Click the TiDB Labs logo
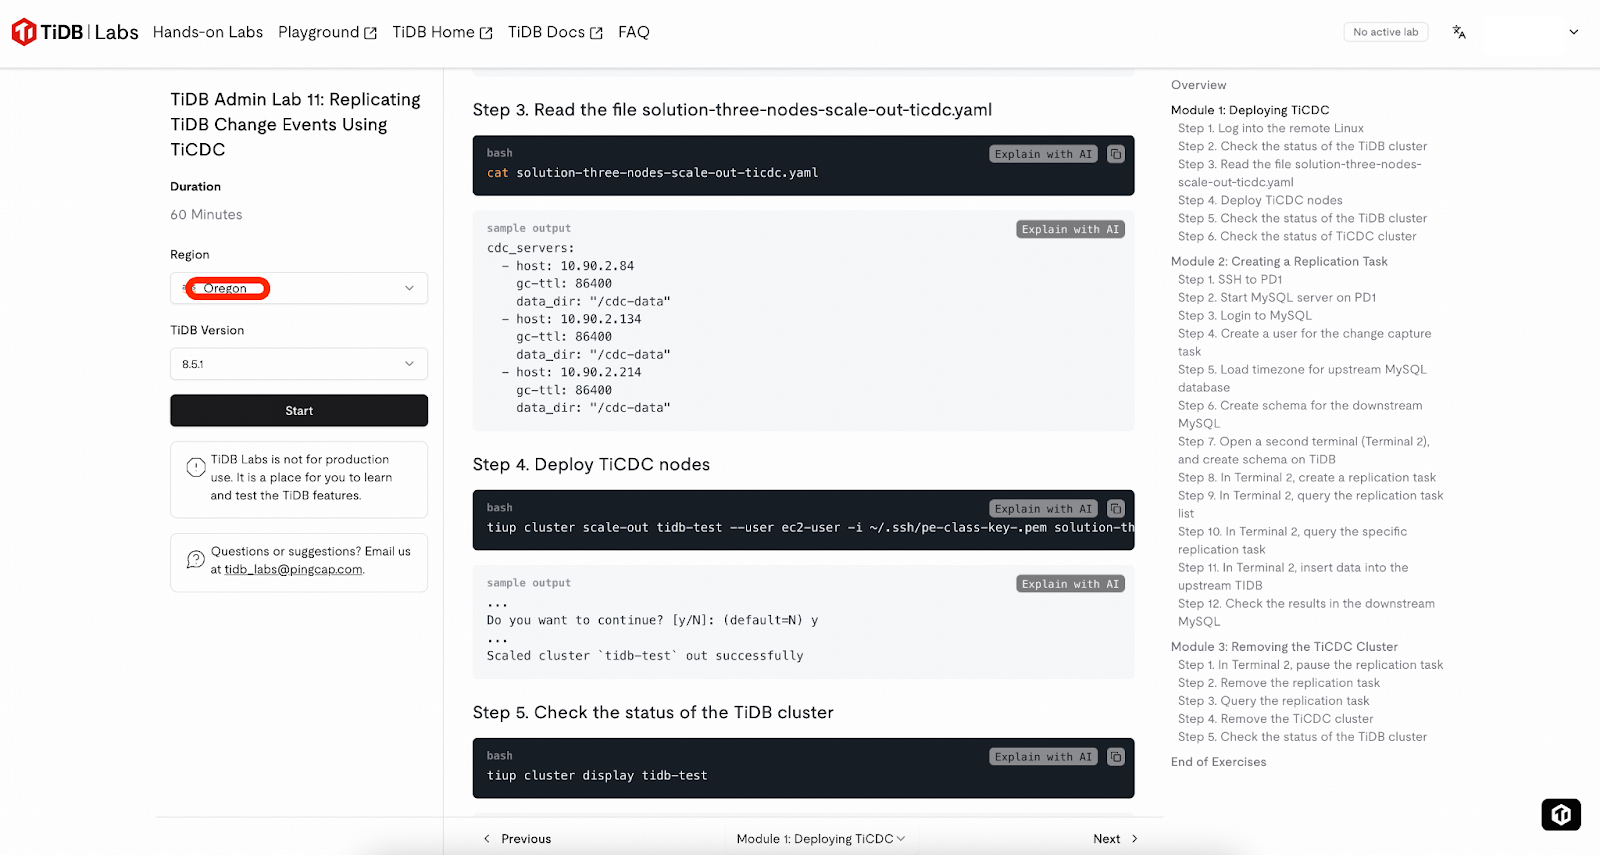The height and width of the screenshot is (855, 1600). 75,32
